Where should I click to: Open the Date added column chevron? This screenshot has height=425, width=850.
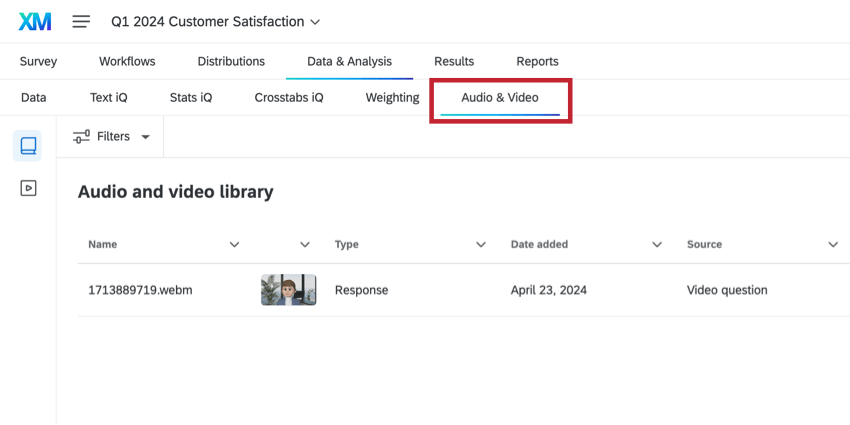coord(657,244)
